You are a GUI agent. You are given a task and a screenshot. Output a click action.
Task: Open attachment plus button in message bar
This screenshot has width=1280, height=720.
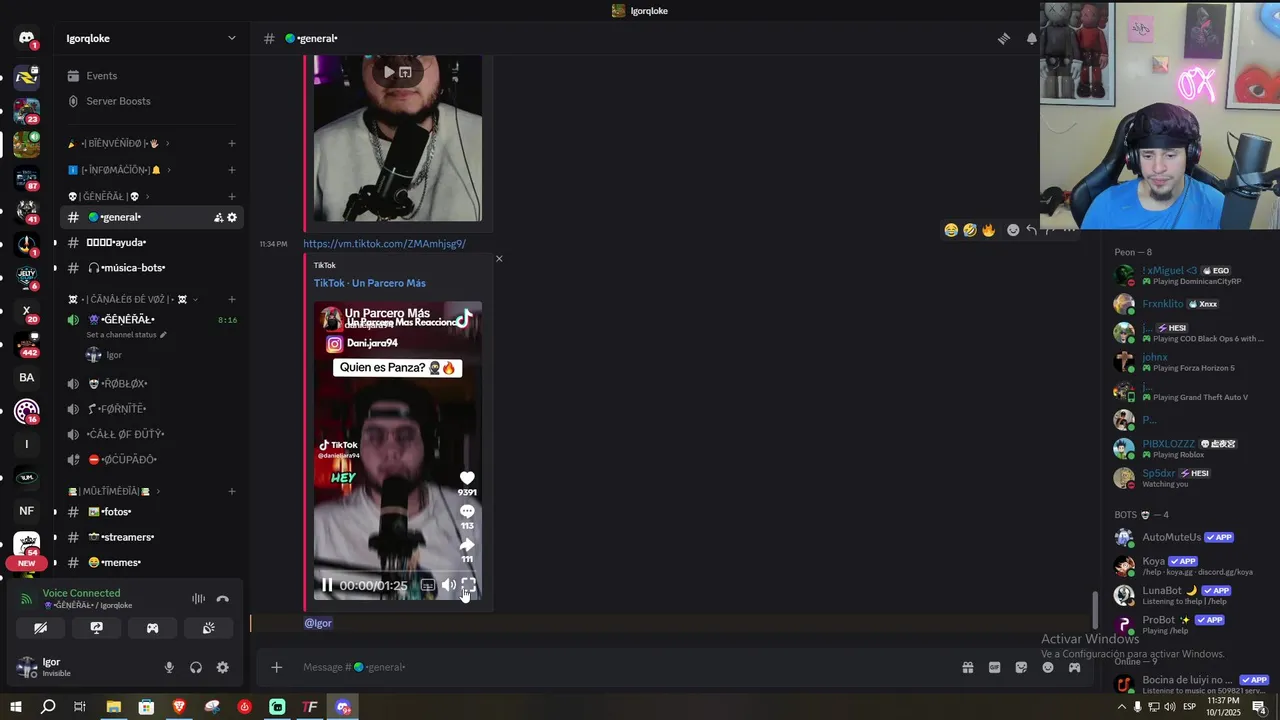click(x=277, y=668)
